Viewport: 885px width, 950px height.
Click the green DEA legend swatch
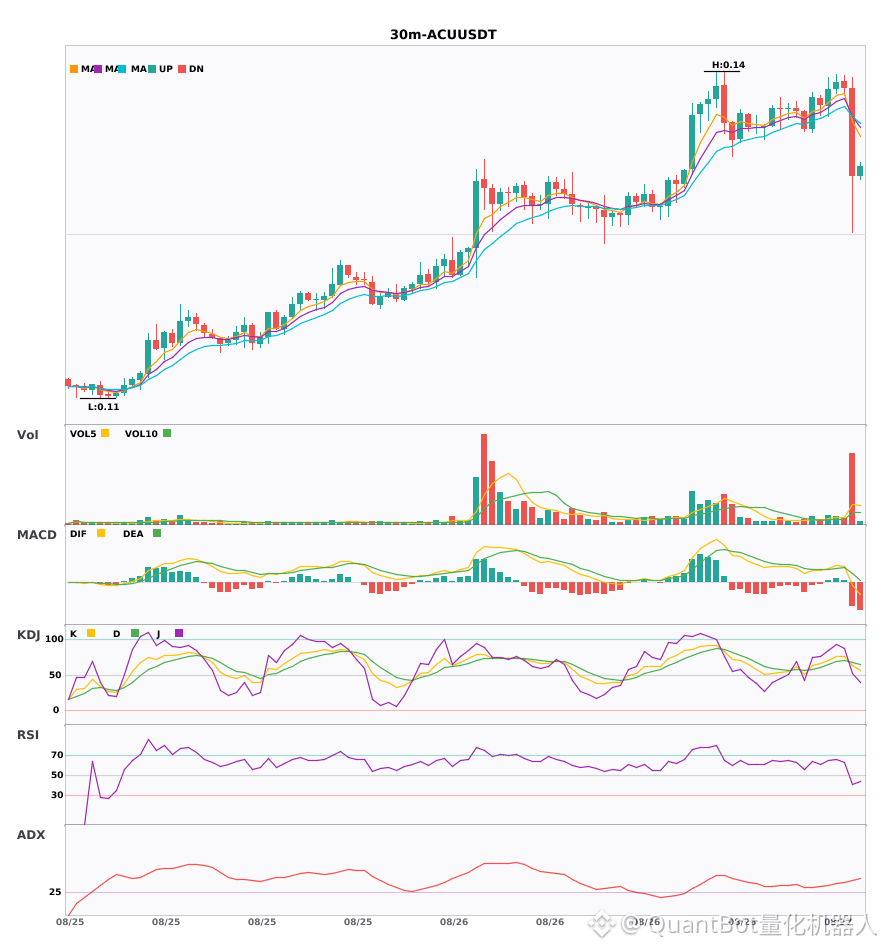(x=157, y=533)
